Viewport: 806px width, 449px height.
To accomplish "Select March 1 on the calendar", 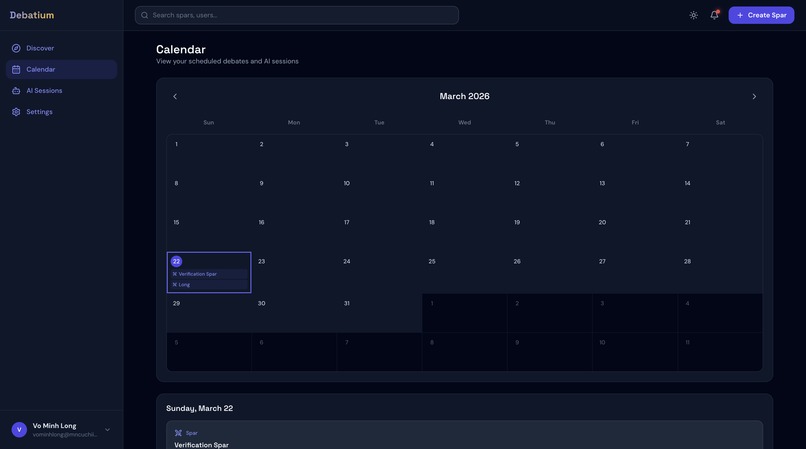I will click(x=209, y=154).
